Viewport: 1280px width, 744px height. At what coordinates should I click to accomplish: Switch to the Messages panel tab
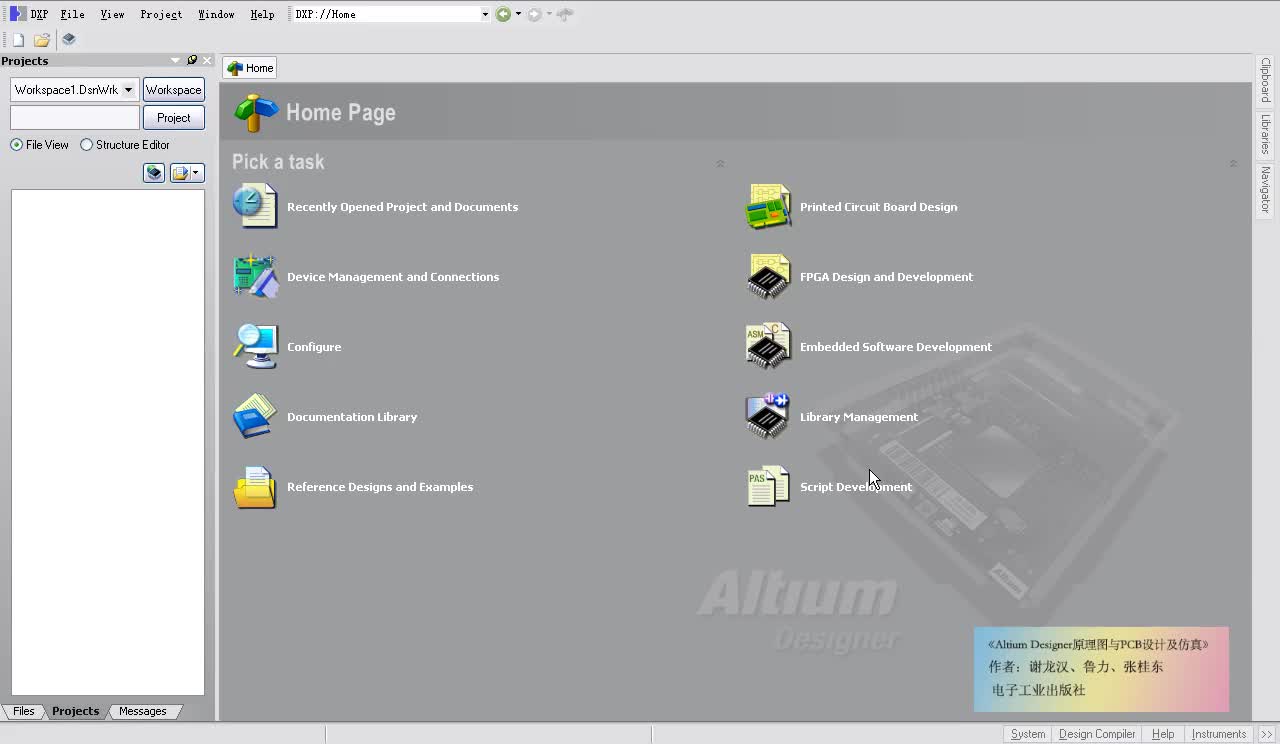[x=143, y=711]
